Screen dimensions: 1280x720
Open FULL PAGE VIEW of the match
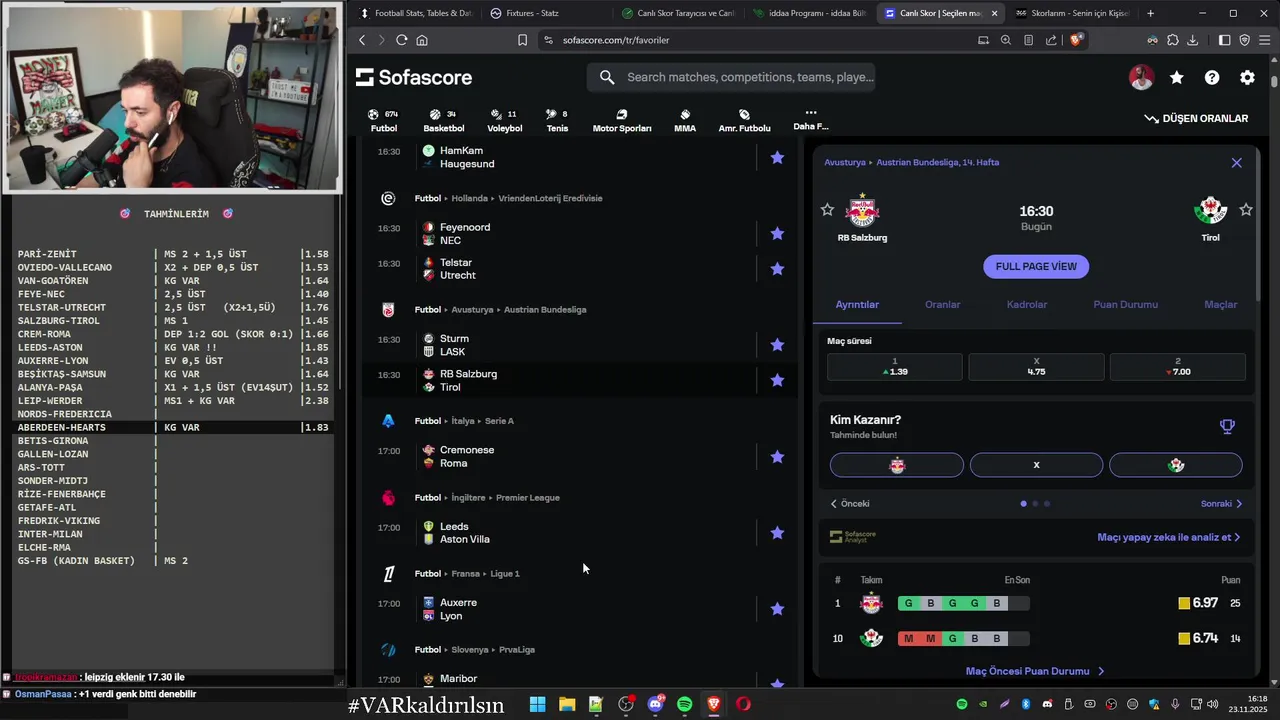(1036, 266)
